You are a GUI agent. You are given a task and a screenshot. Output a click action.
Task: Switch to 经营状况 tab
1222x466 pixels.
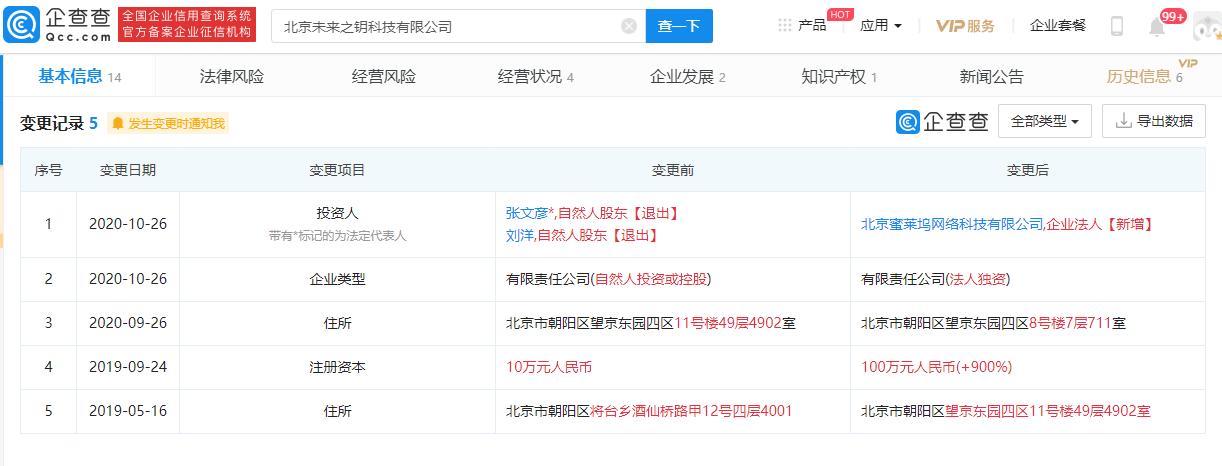click(536, 76)
